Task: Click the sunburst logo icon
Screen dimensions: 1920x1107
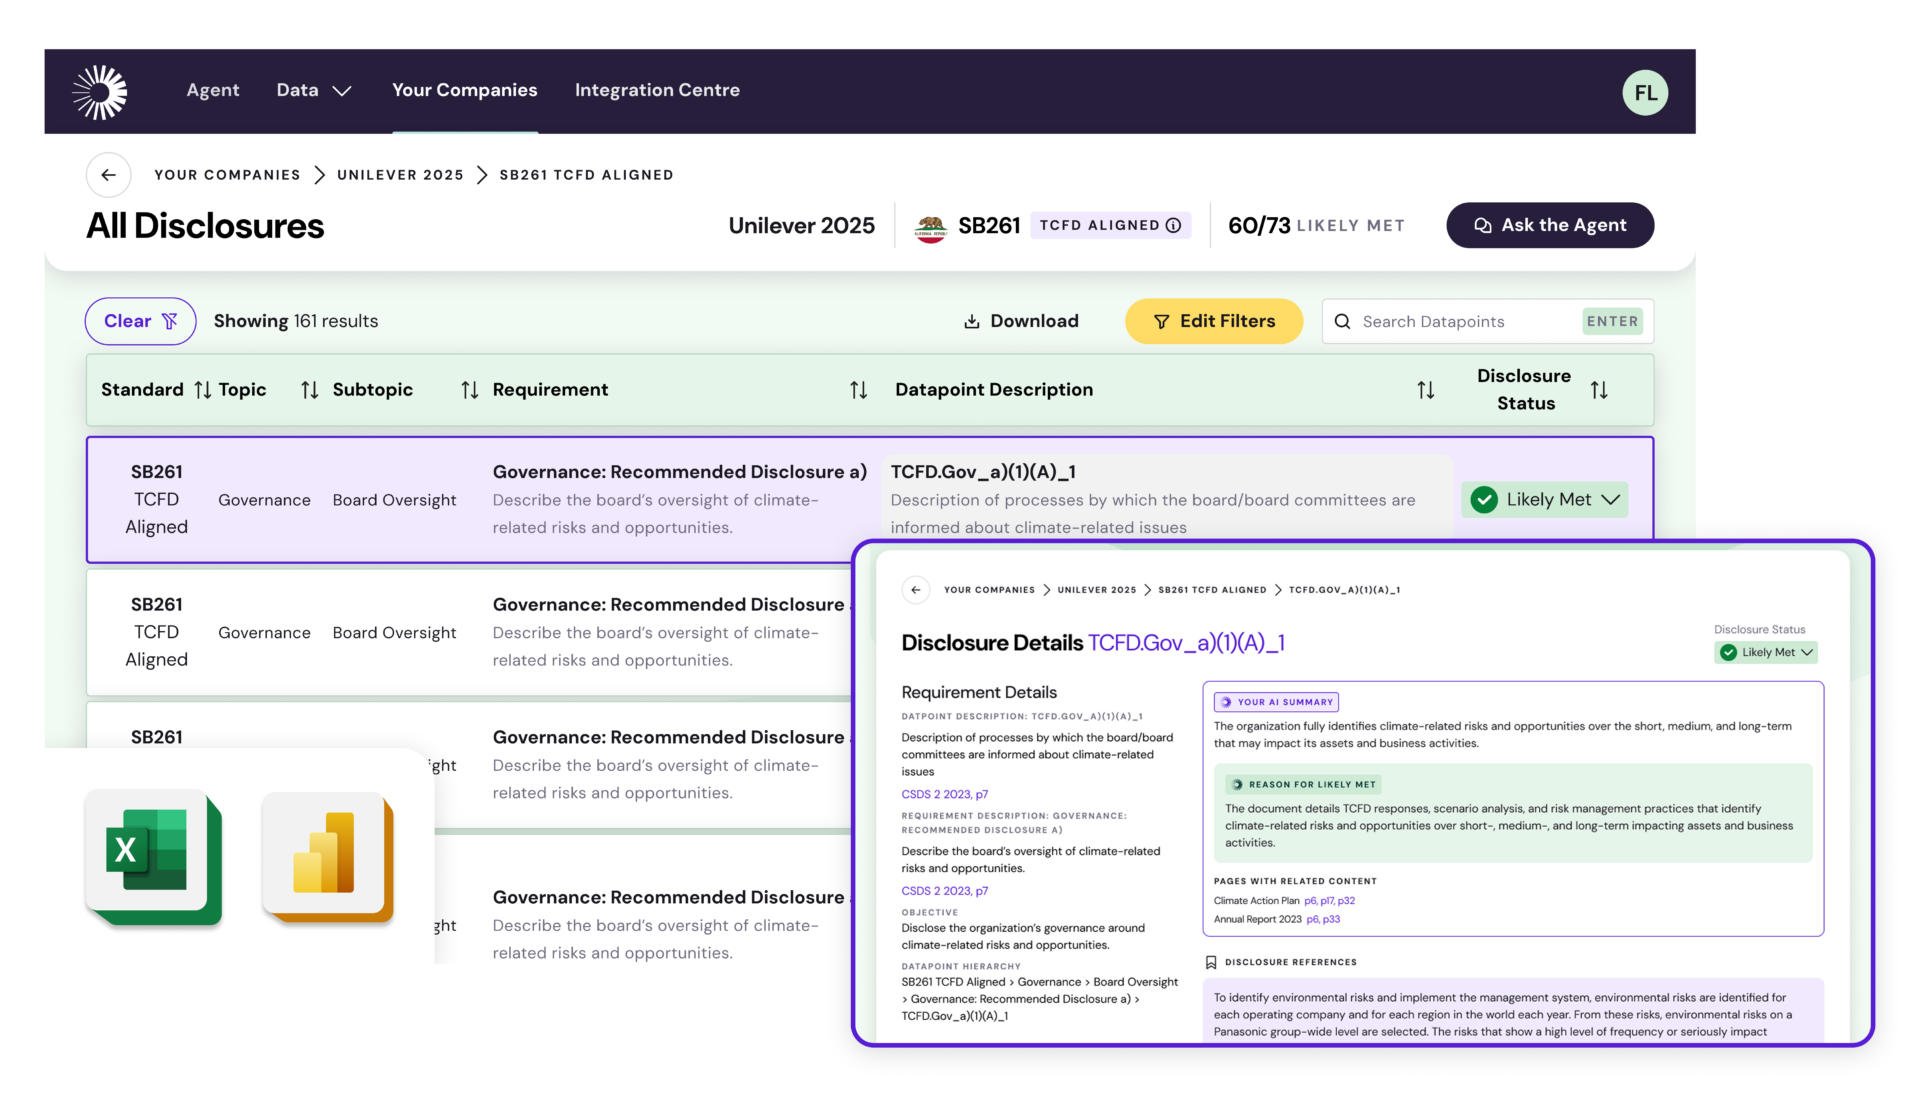Action: [x=100, y=92]
